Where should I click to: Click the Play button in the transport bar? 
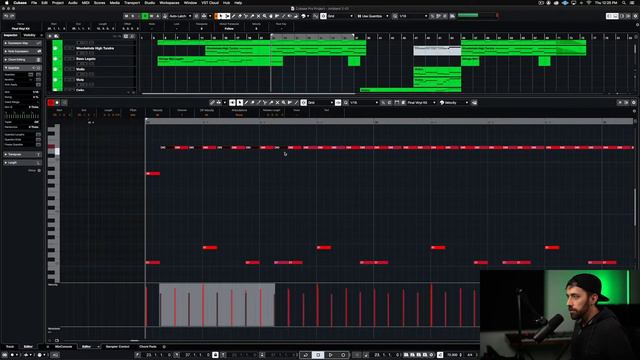[331, 355]
